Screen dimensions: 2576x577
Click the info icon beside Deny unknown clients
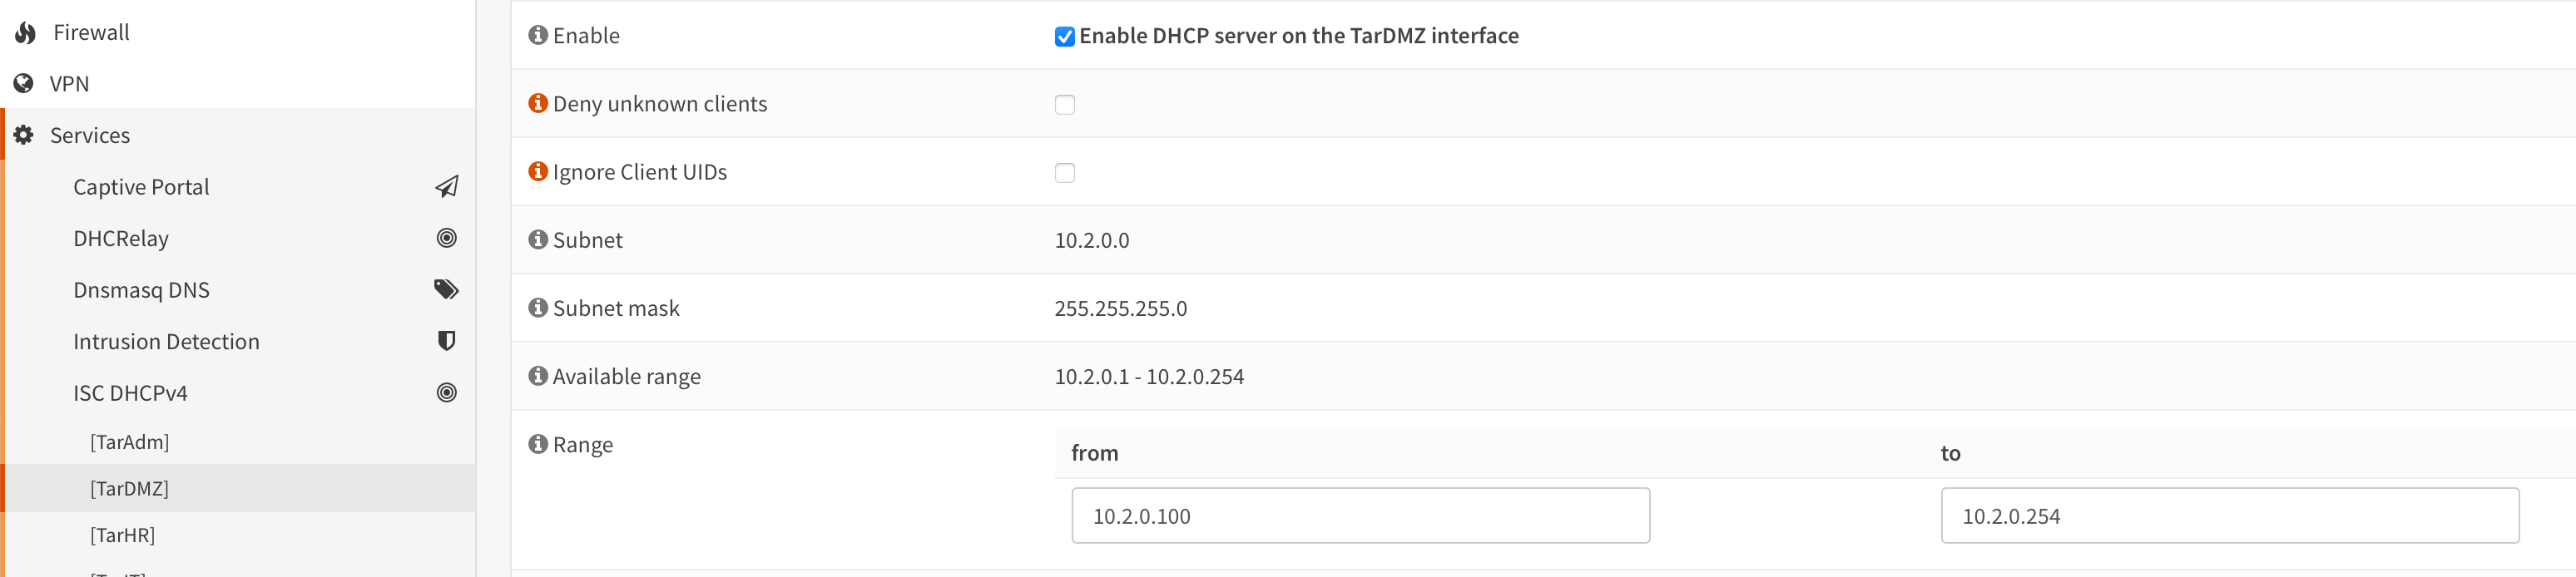(x=538, y=104)
